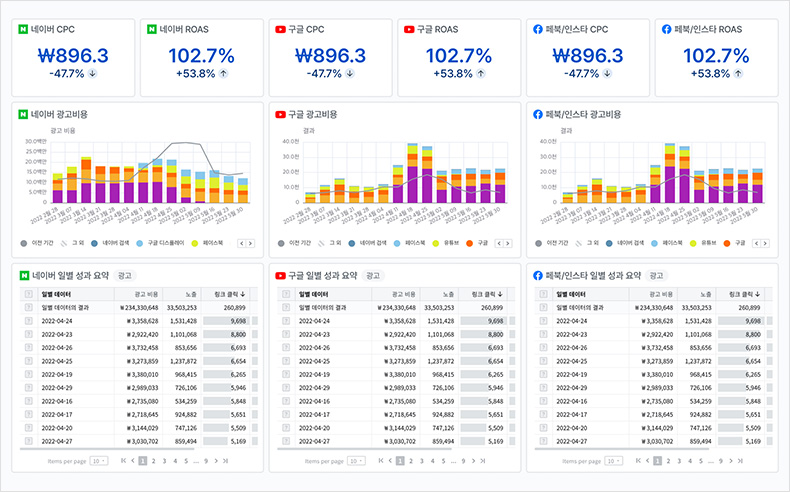The height and width of the screenshot is (492, 790).
Task: Click 광고 tag beside 네이버 일별 성과 요약
Action: click(124, 275)
